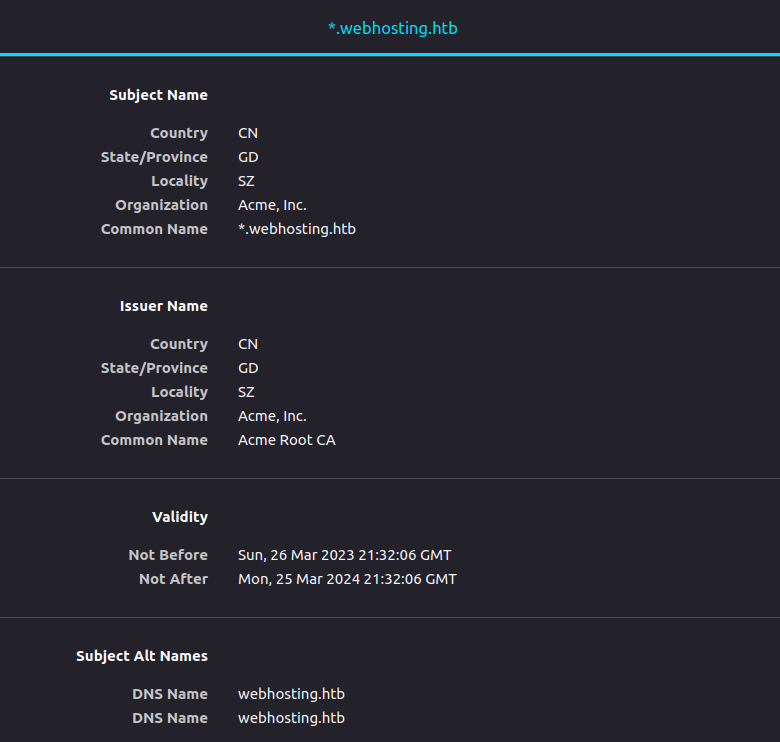Viewport: 780px width, 742px height.
Task: Click the Issuer's Country value CN
Action: click(x=248, y=344)
